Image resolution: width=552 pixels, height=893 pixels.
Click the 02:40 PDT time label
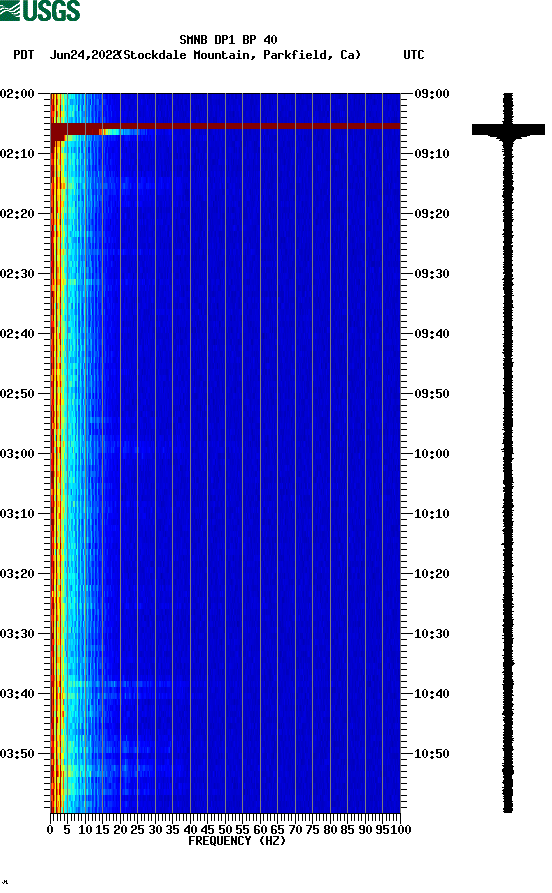point(17,334)
